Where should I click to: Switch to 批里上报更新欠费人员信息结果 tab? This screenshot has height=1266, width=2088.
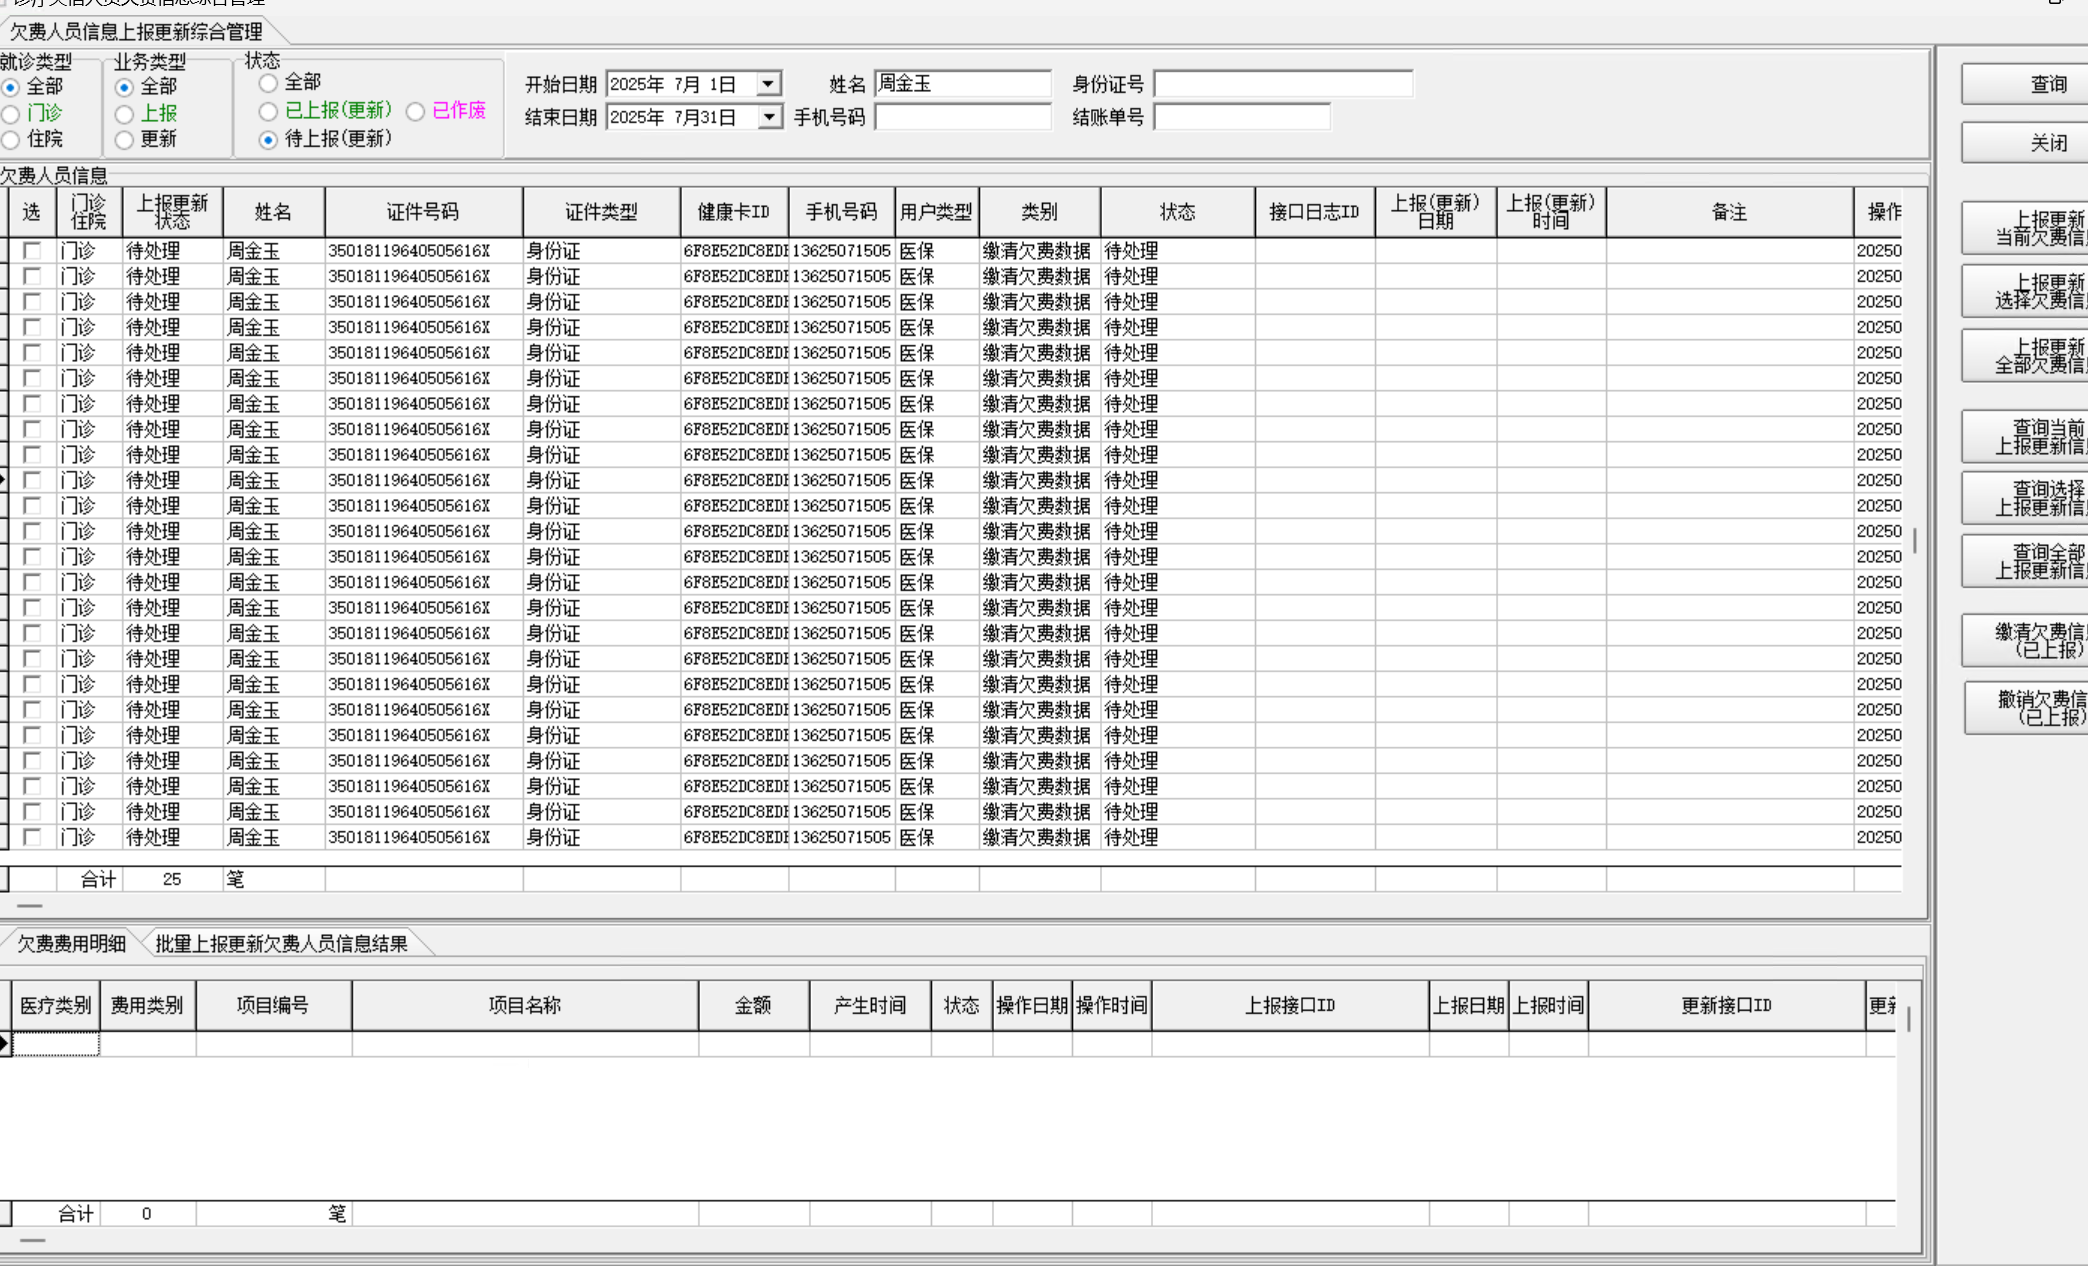pyautogui.click(x=281, y=943)
